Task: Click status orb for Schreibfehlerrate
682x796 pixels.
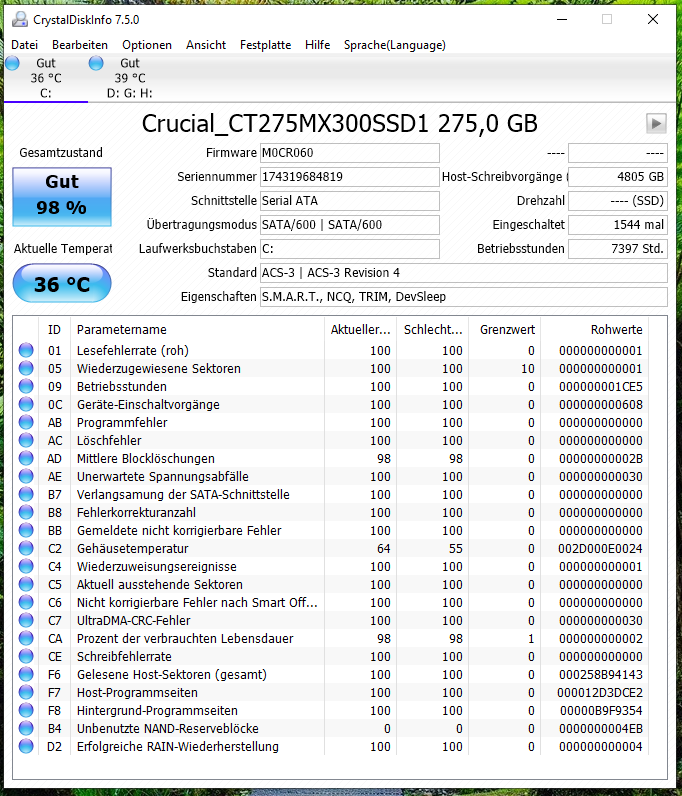Action: click(26, 656)
